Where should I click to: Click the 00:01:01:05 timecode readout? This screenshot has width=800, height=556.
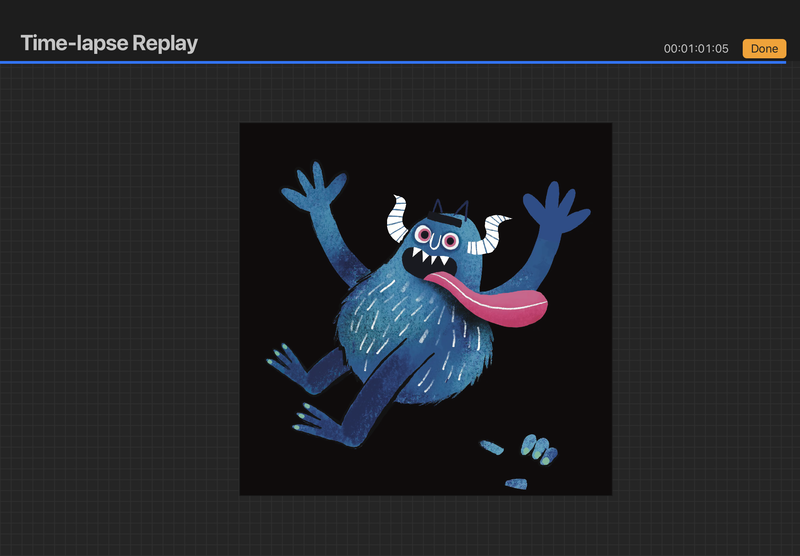(696, 48)
